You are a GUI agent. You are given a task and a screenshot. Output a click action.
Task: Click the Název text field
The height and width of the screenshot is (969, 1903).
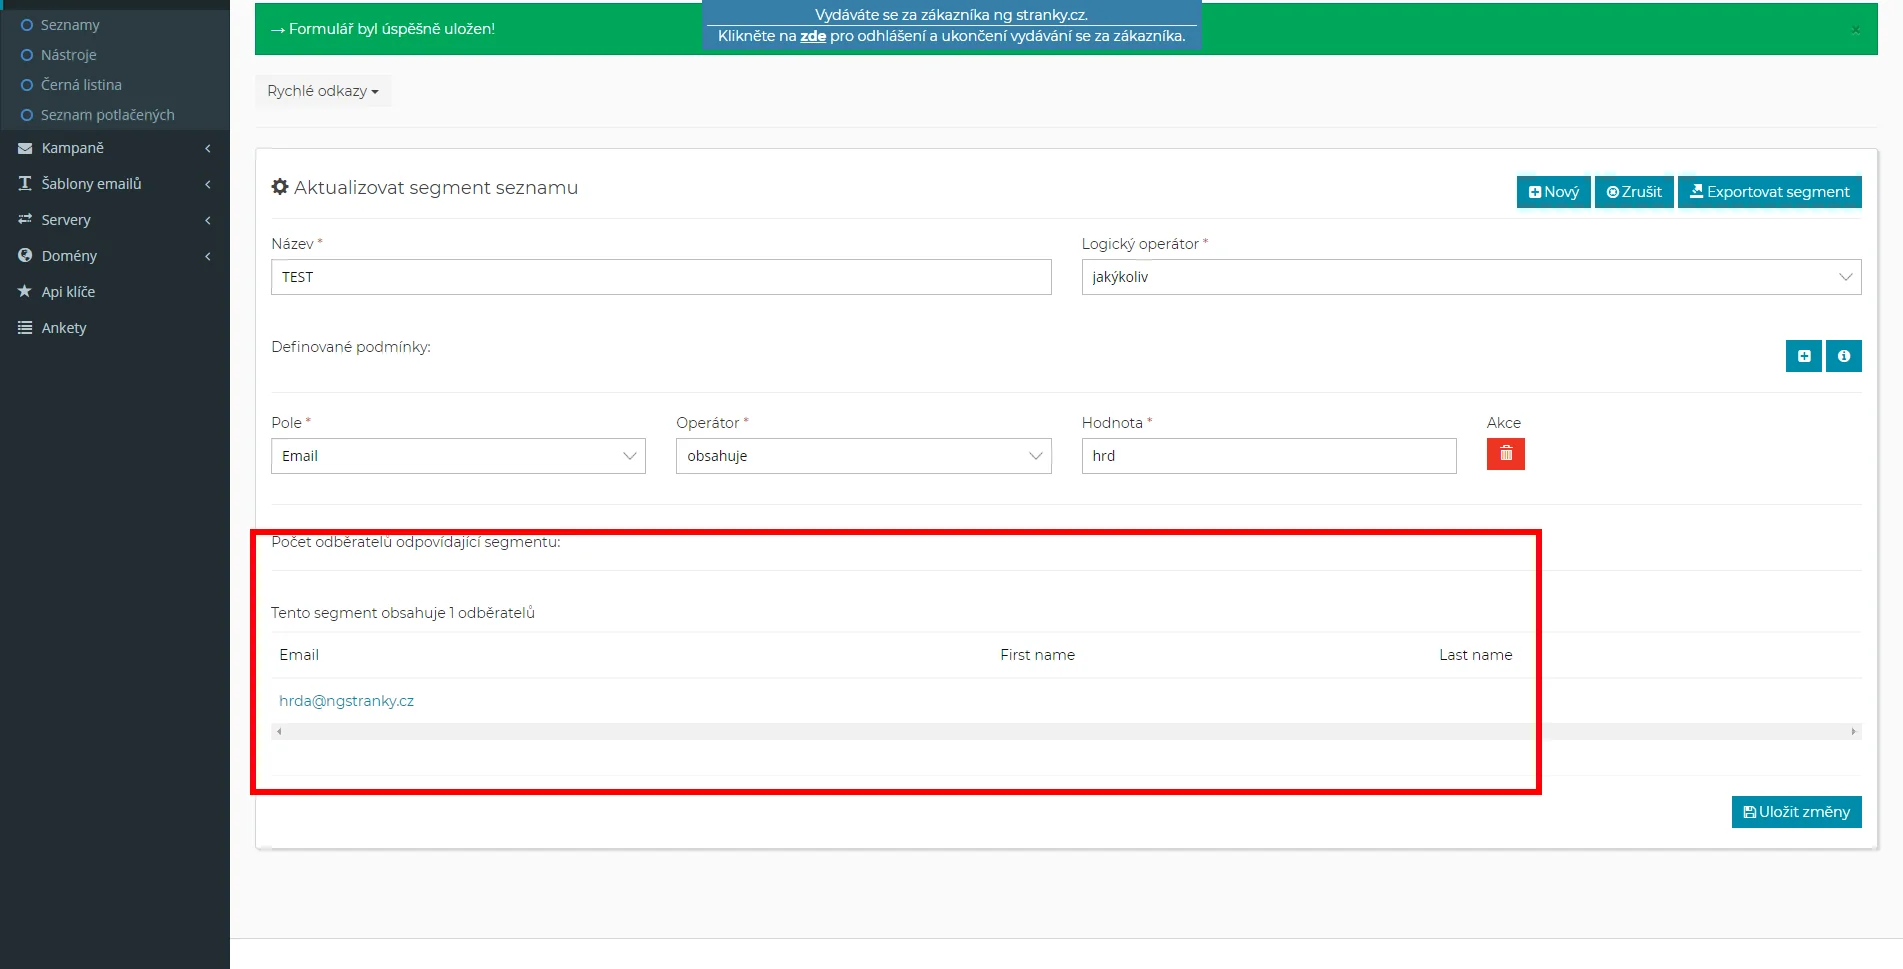coord(660,277)
